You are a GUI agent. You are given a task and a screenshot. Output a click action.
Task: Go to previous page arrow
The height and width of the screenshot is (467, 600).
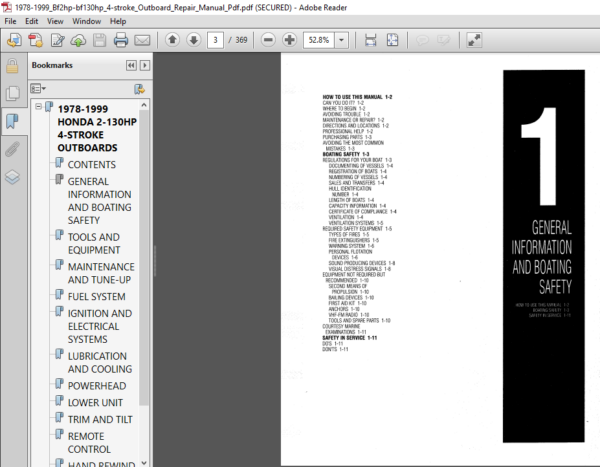coord(173,39)
